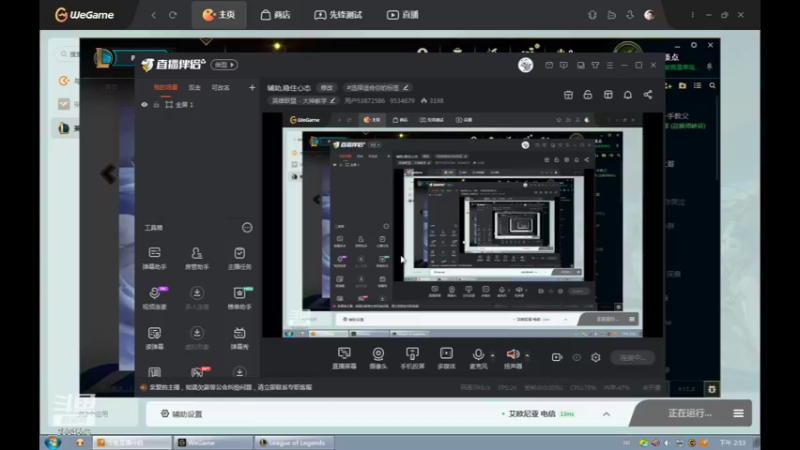Open WeGame 主页 home tab

pos(219,15)
